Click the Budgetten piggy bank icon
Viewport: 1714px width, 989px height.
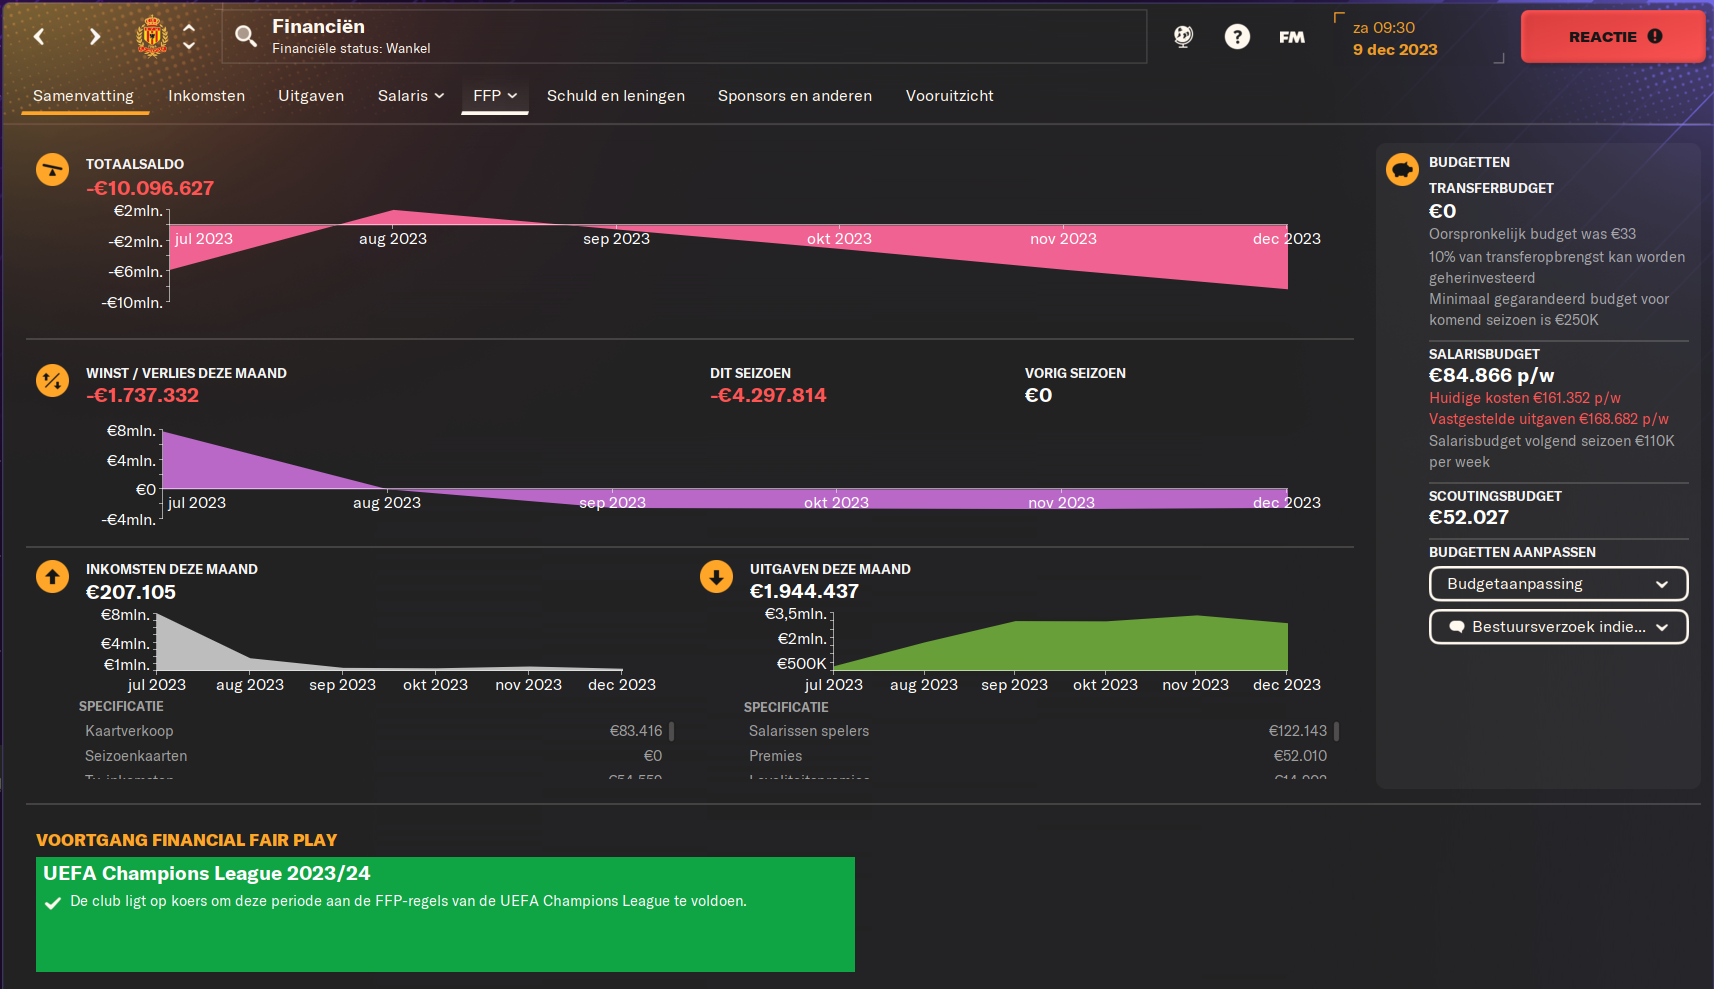point(1402,169)
